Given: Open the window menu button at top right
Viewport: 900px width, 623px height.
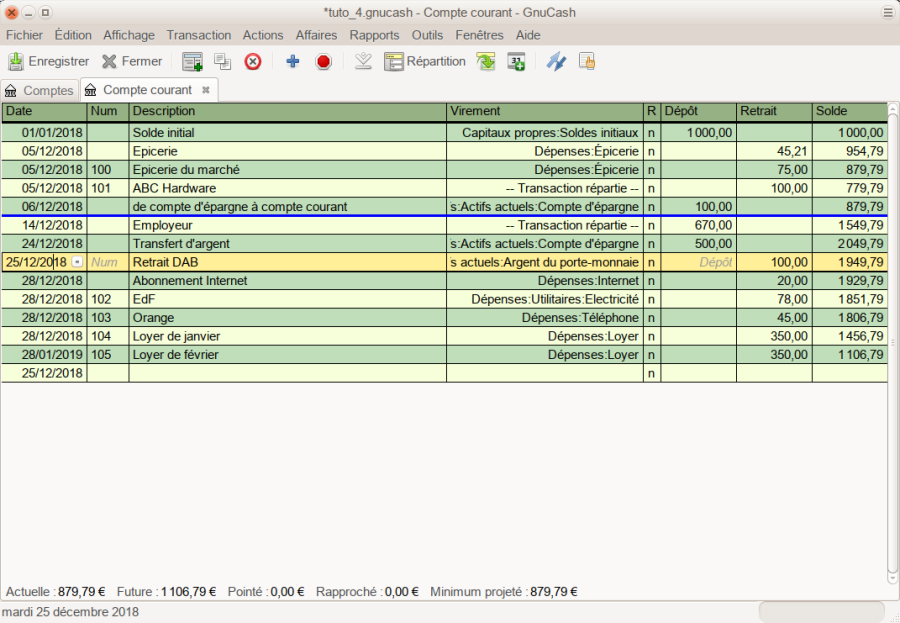Looking at the screenshot, I should pos(887,12).
